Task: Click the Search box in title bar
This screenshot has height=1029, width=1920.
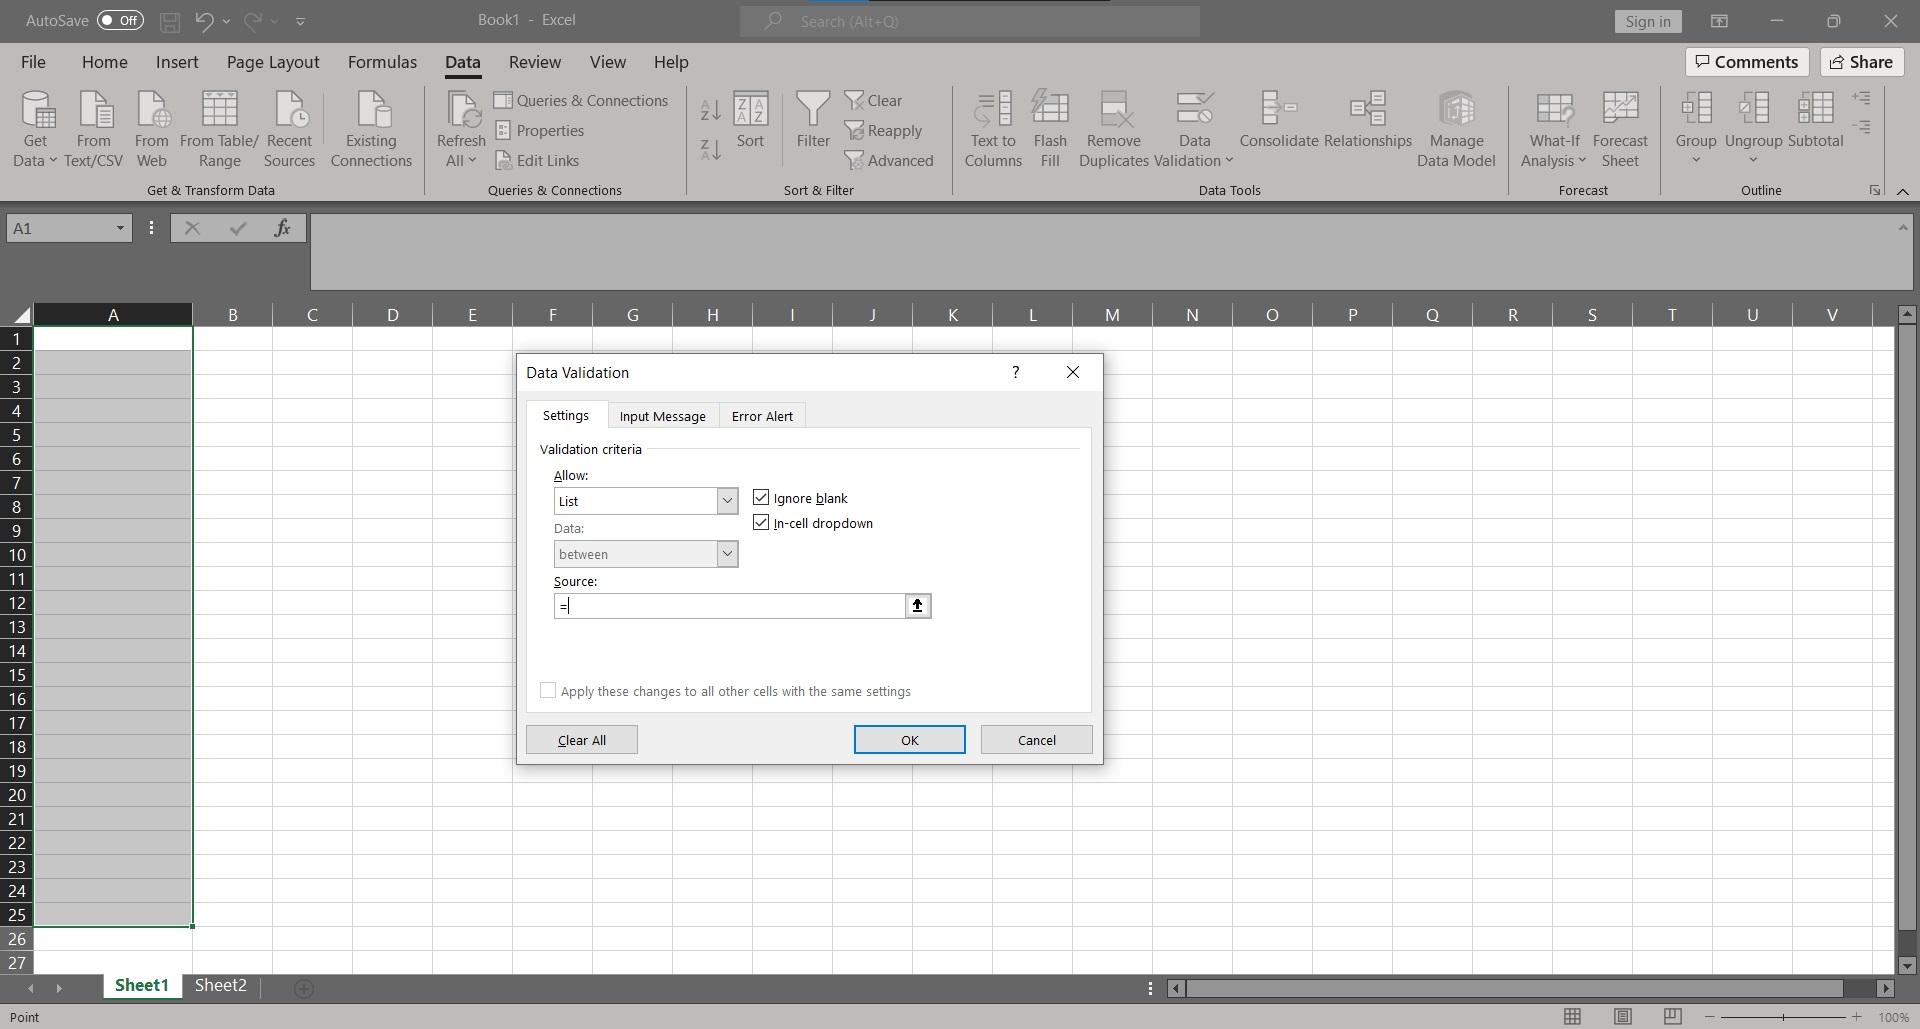Action: [x=969, y=21]
